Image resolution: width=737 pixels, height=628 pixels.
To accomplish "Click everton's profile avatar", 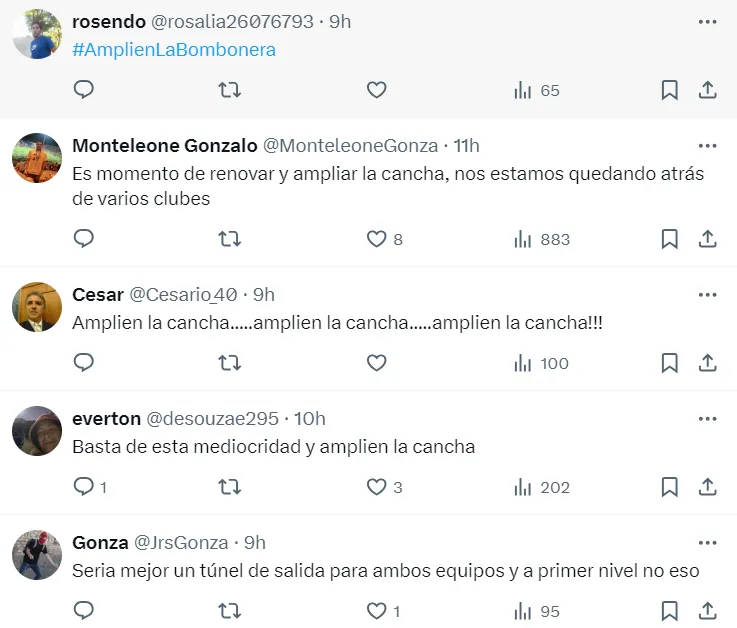I will (37, 431).
